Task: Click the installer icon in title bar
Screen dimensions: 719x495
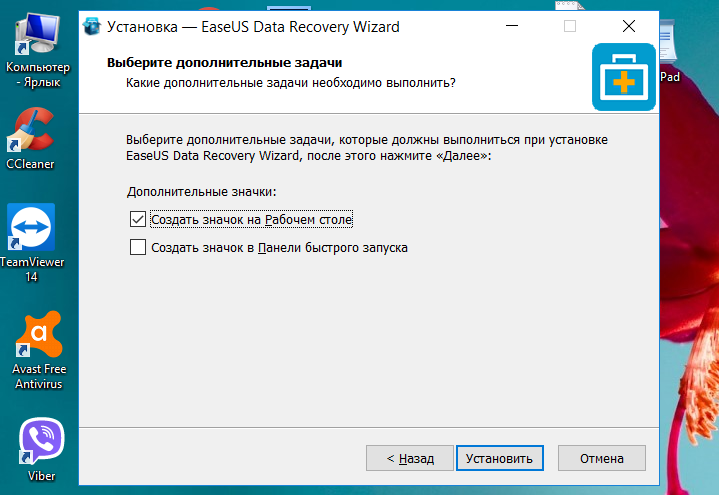Action: tap(92, 27)
